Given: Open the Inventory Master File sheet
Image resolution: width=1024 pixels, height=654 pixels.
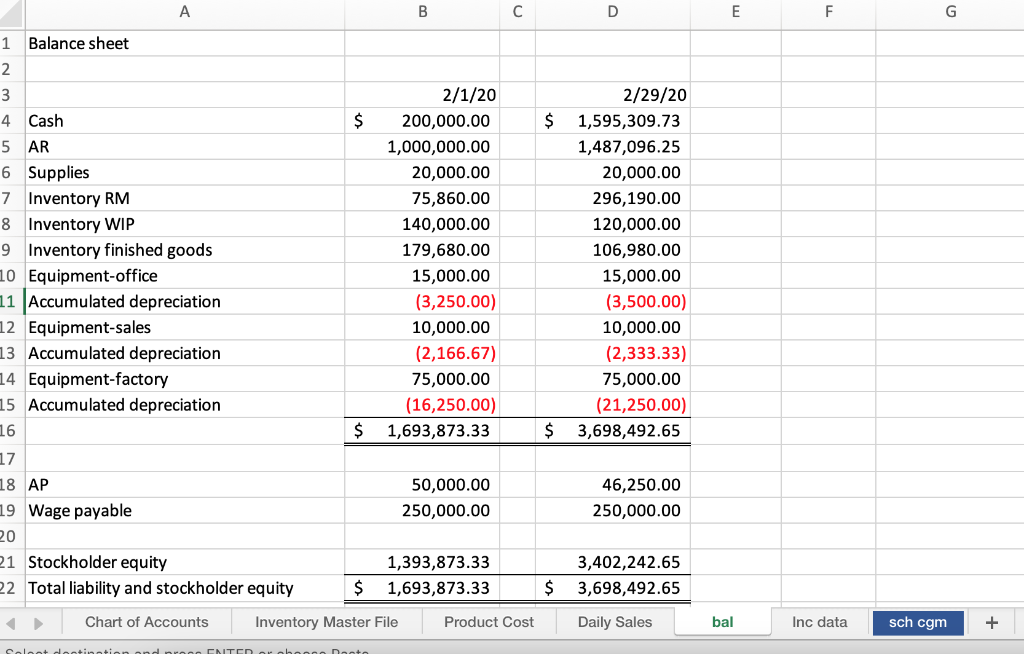Looking at the screenshot, I should click(327, 622).
